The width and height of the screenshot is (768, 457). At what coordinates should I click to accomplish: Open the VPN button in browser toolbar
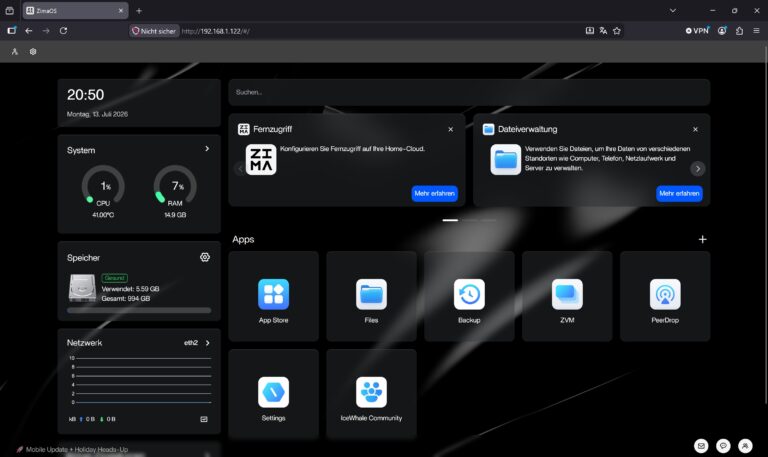click(x=697, y=30)
